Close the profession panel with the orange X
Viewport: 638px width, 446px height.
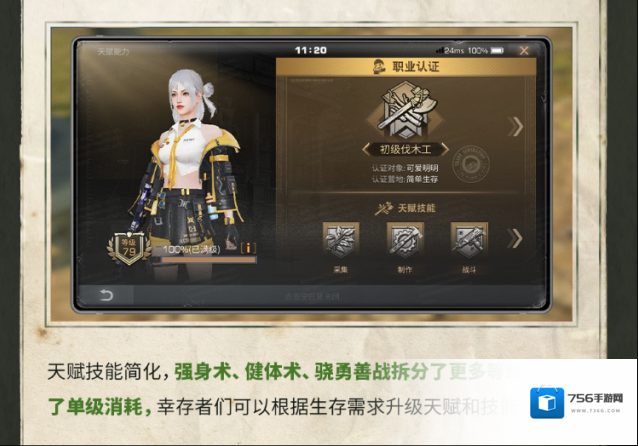pyautogui.click(x=524, y=50)
